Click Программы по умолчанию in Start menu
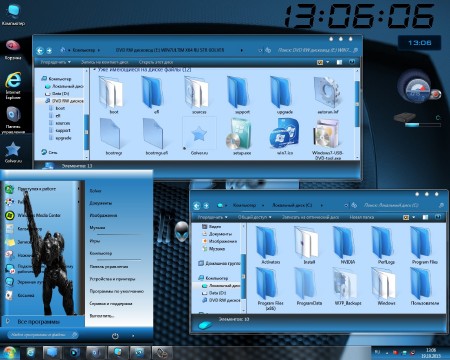Screen dimensions: 450x360 click(116, 291)
